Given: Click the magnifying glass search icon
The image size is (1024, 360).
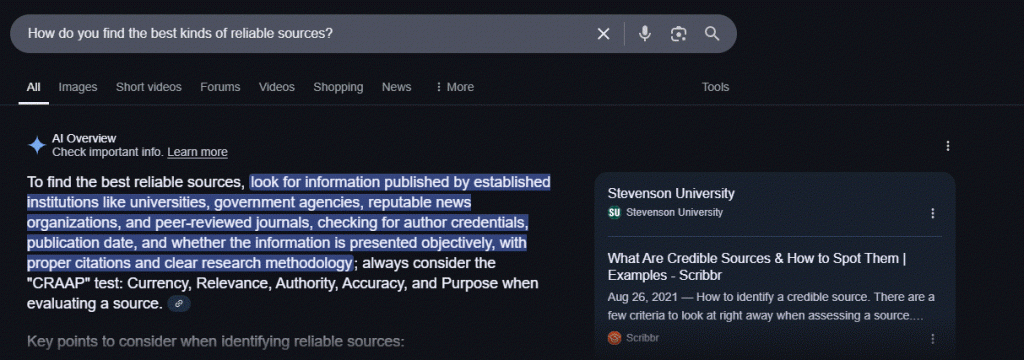Looking at the screenshot, I should (712, 34).
